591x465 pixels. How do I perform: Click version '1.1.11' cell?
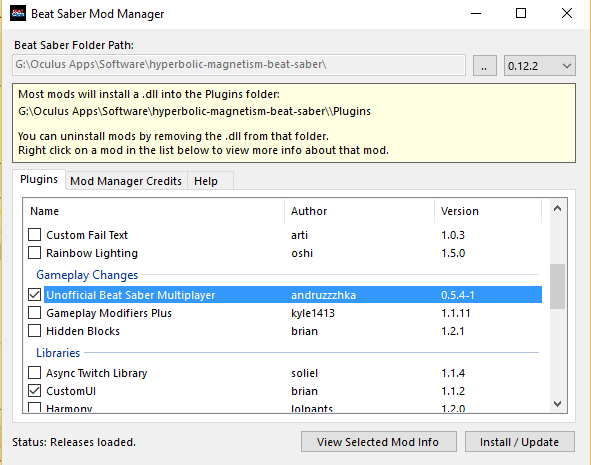click(x=456, y=313)
